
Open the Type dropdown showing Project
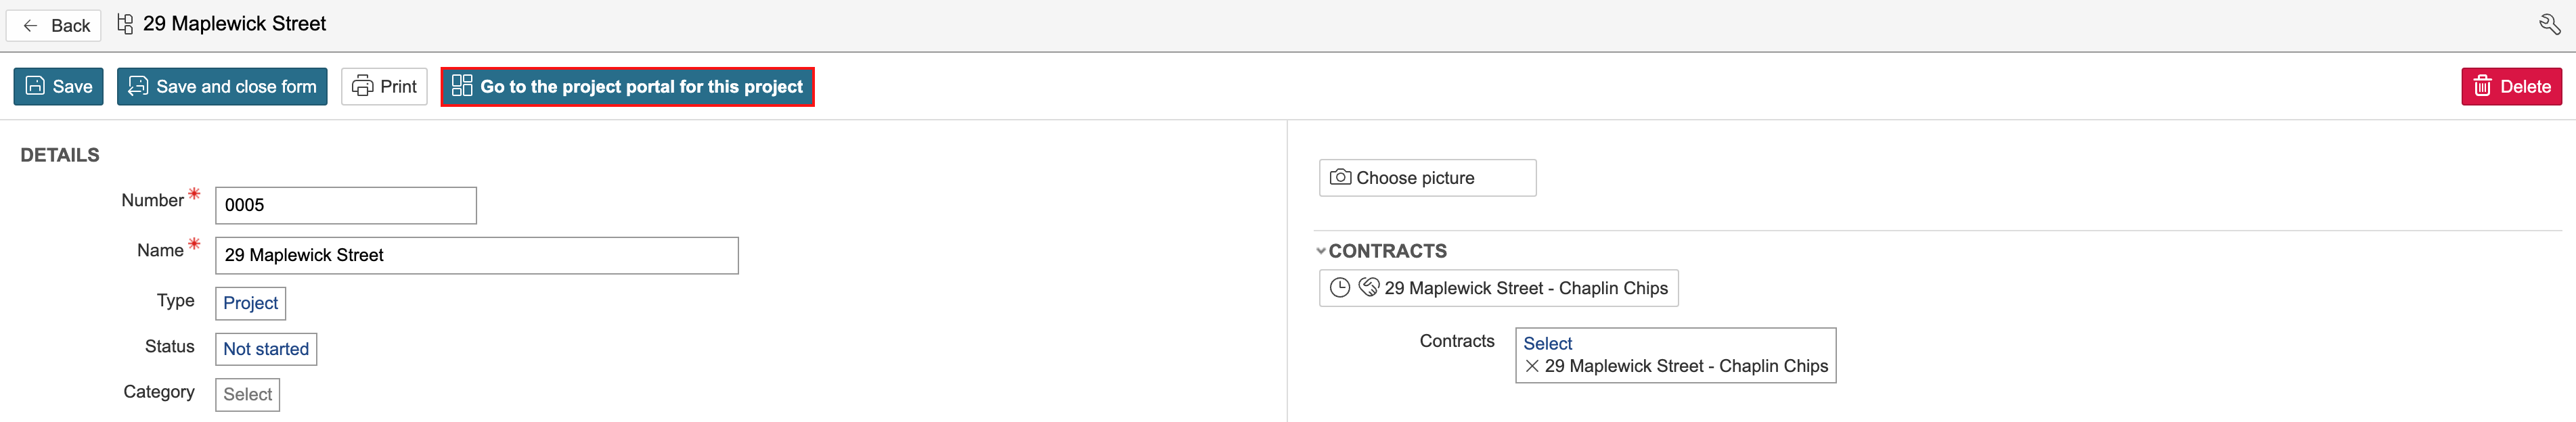coord(250,303)
